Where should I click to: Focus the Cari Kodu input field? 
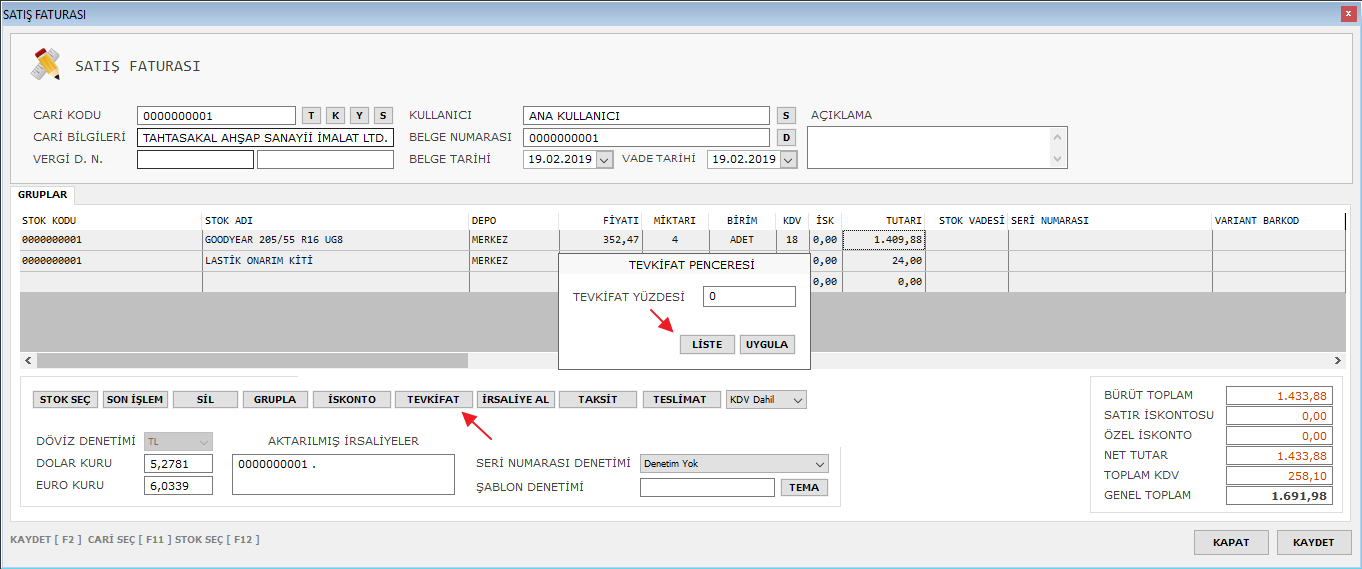coord(216,115)
